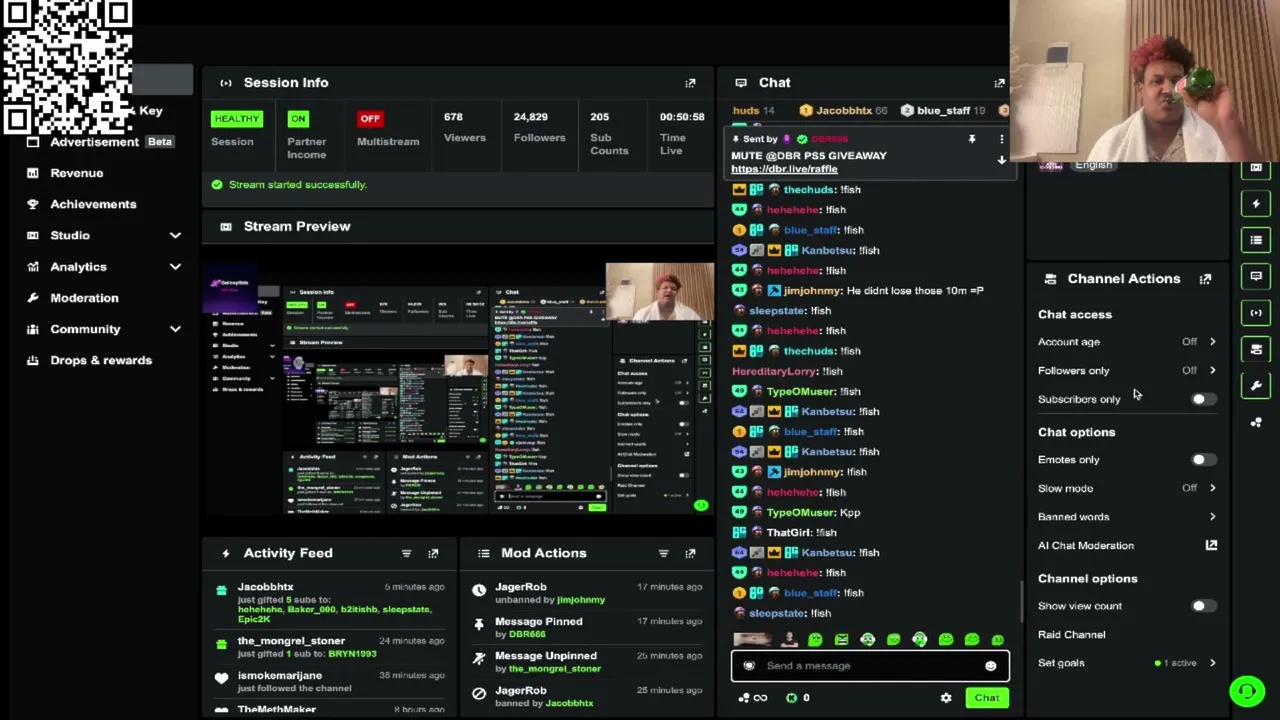
Task: Click the stream preview icon in right sidebar
Action: (1256, 168)
